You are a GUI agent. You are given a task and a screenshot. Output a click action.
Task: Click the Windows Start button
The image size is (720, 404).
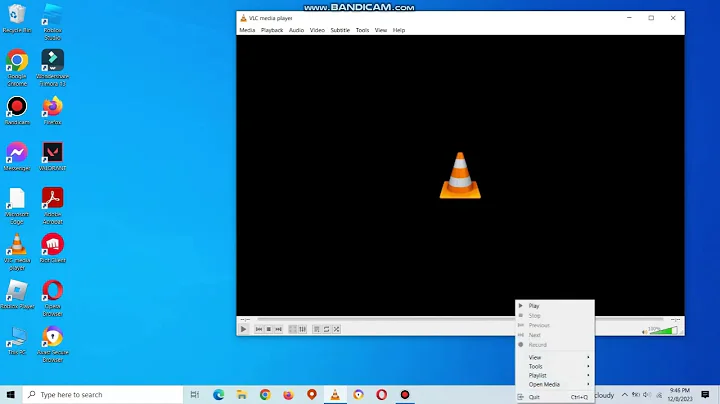point(11,395)
